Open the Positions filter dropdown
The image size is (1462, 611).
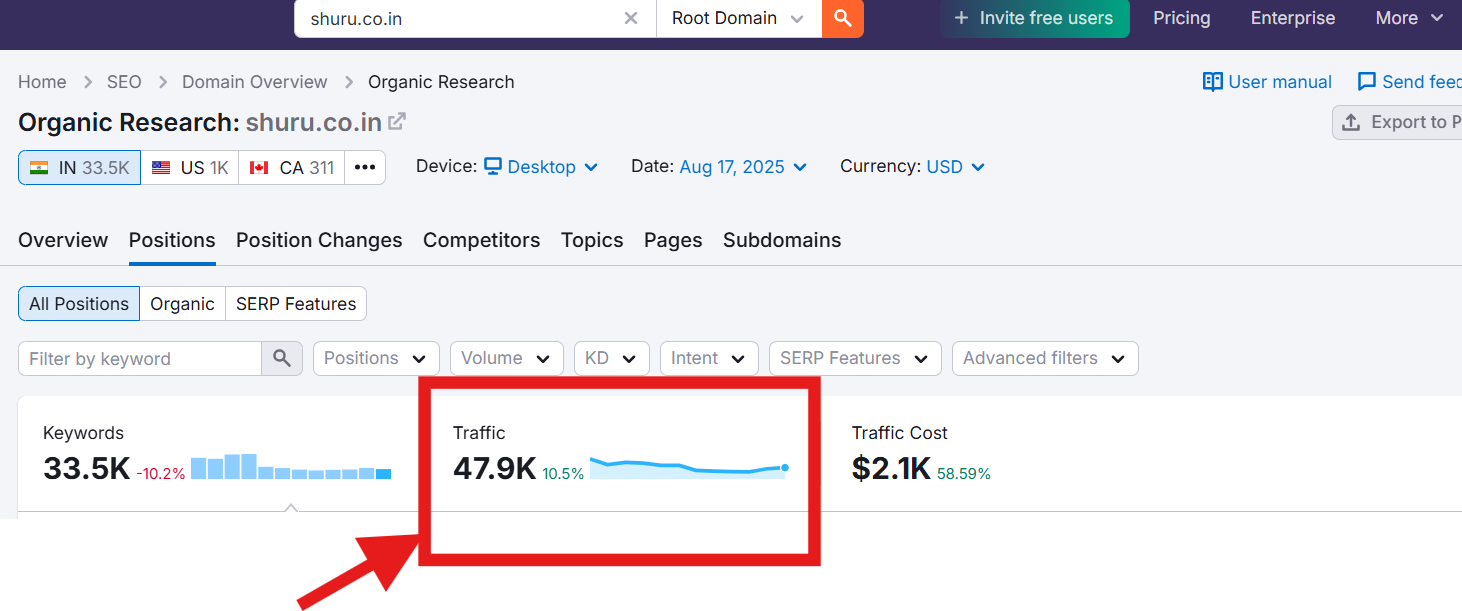(x=376, y=358)
